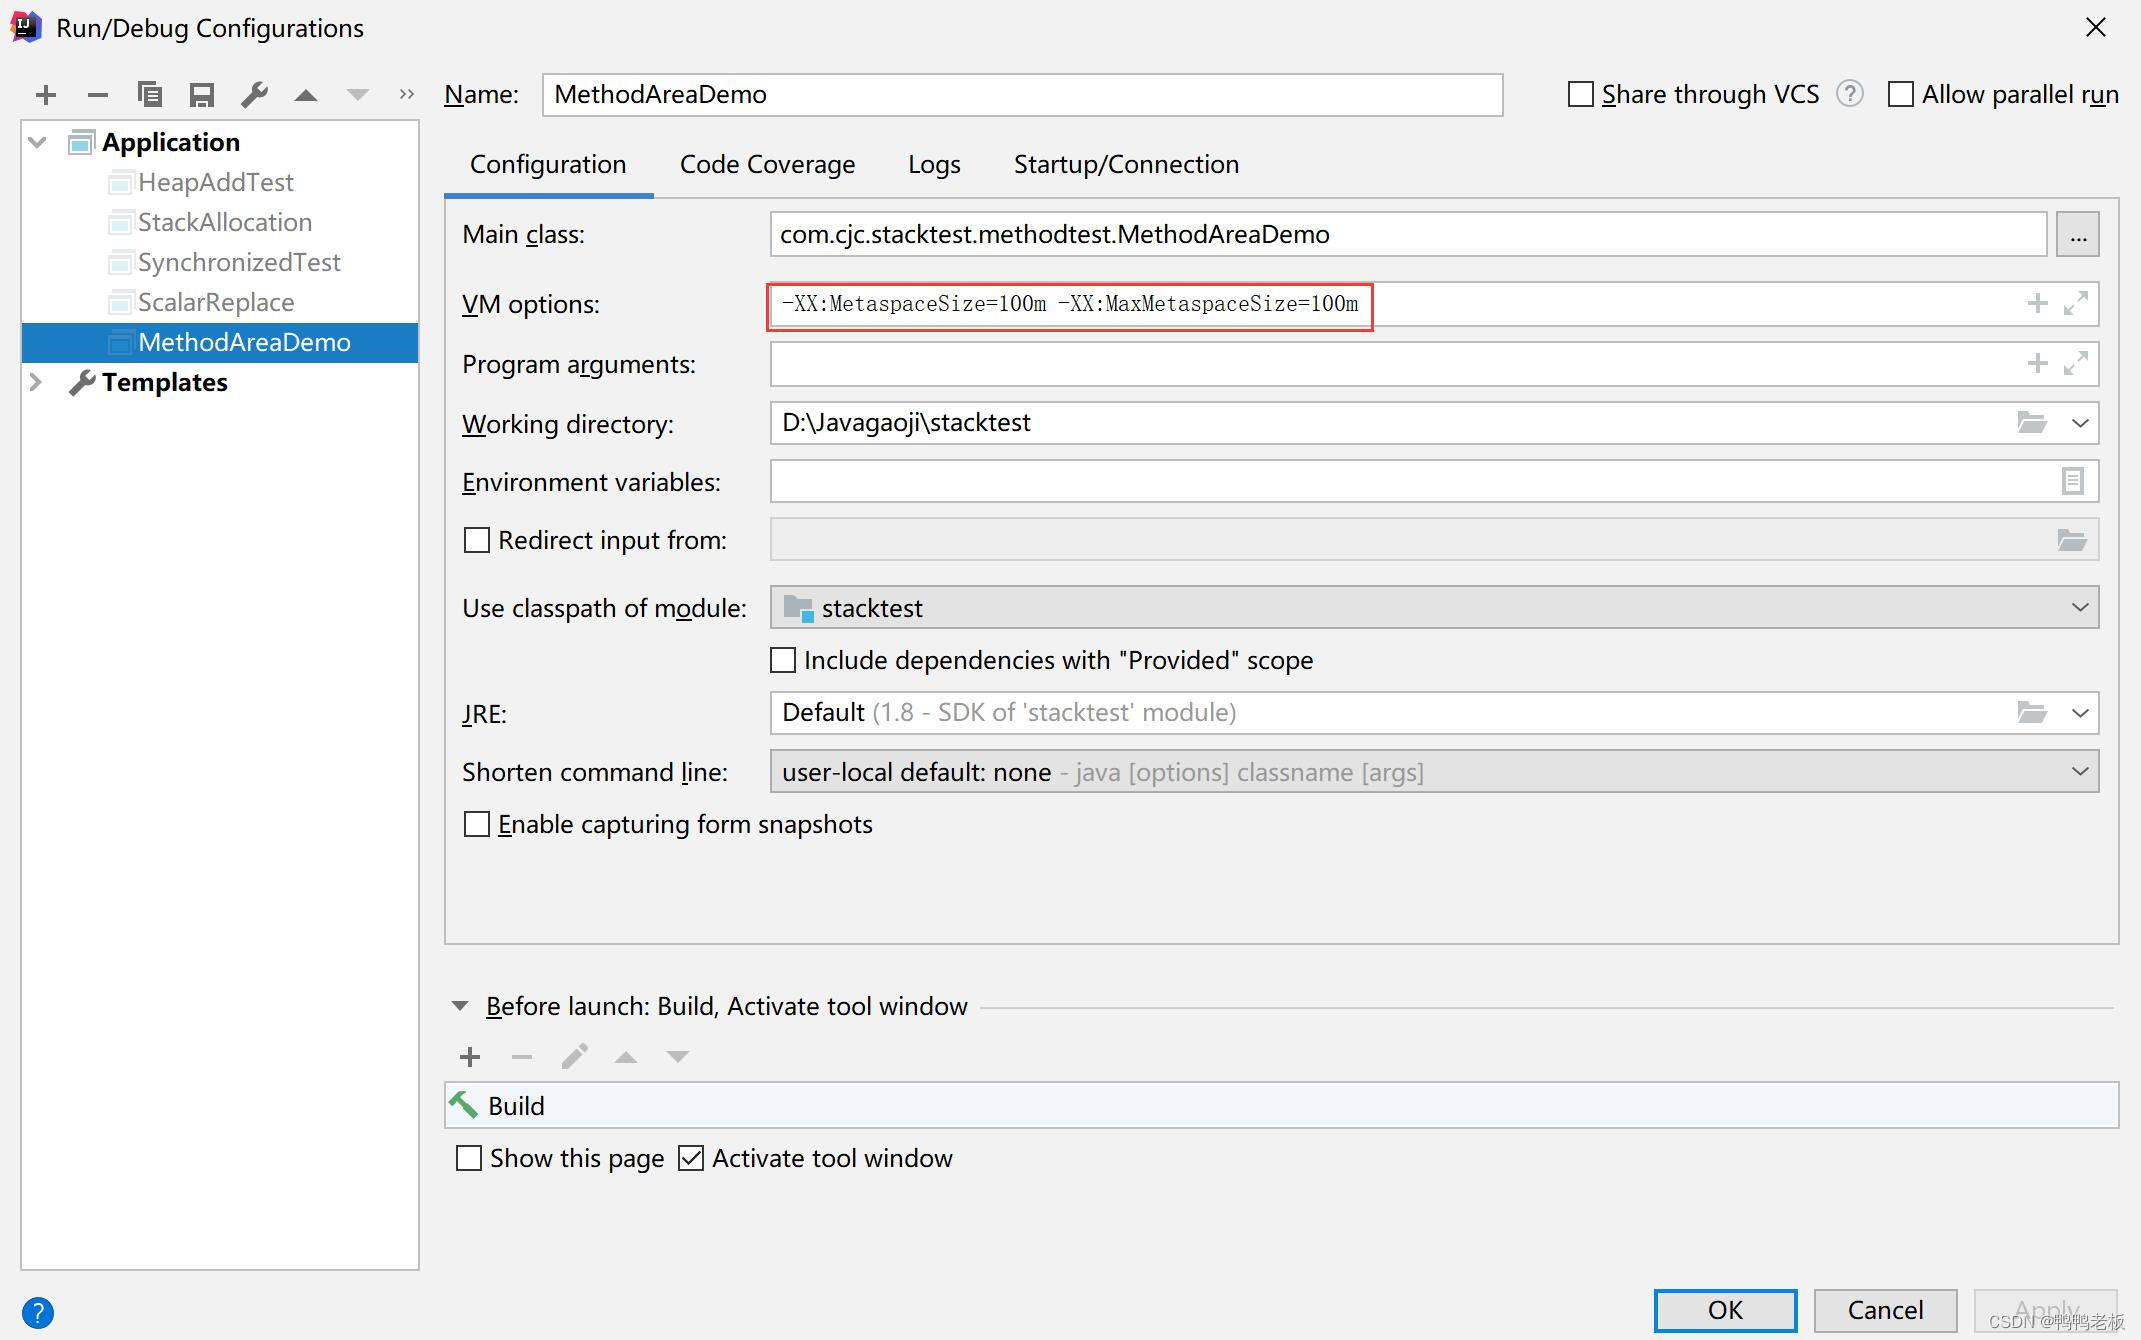Click the Cancel button
Viewport: 2141px width, 1340px height.
[x=1885, y=1310]
